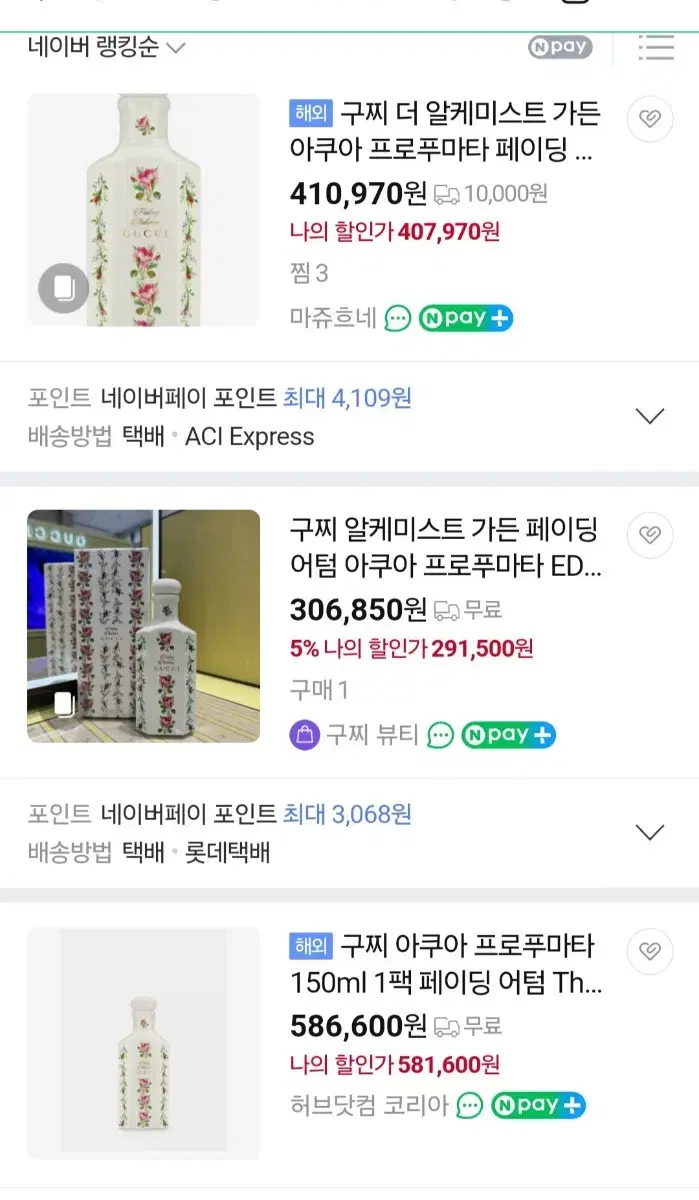Image resolution: width=699 pixels, height=1200 pixels.
Task: Open 구찌 아쿠아 프로푸마타 150ml product title
Action: click(x=445, y=965)
